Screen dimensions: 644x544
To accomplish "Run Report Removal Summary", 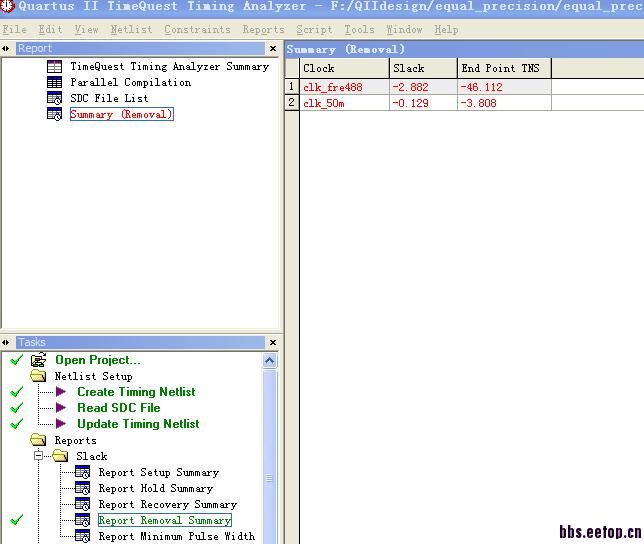I will [x=165, y=520].
